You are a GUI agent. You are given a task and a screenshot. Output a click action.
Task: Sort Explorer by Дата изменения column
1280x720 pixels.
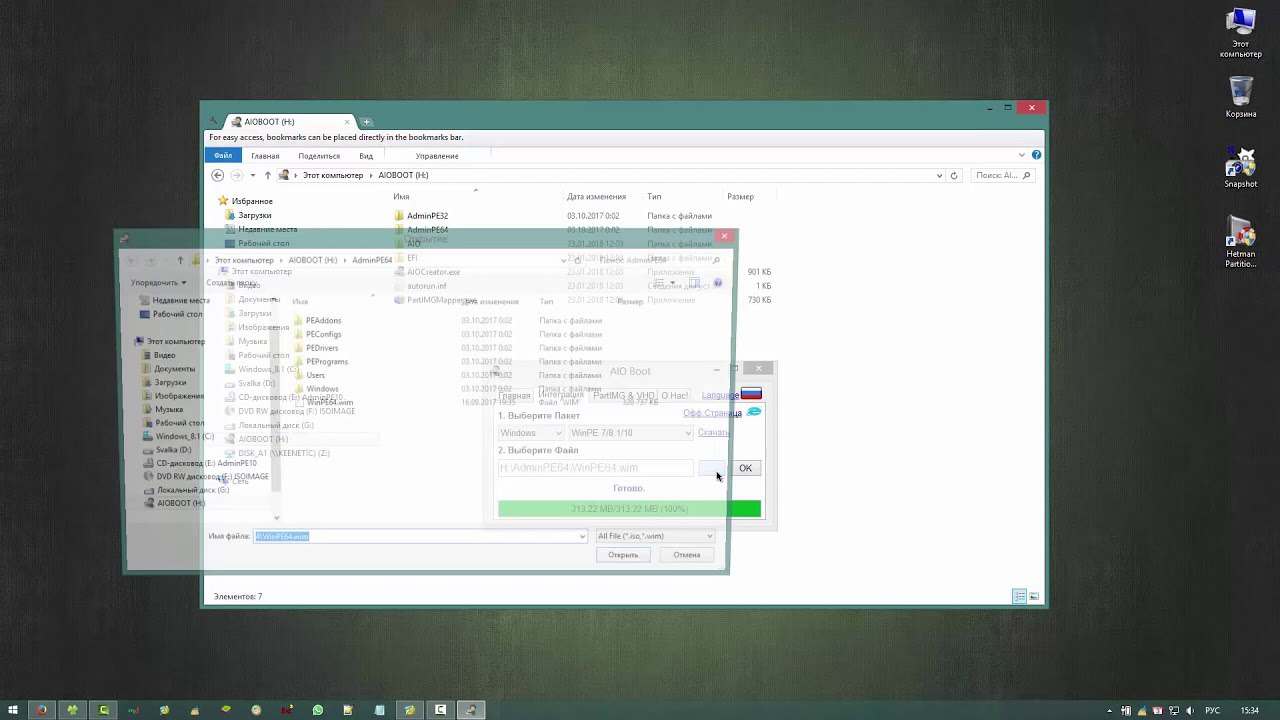click(596, 197)
